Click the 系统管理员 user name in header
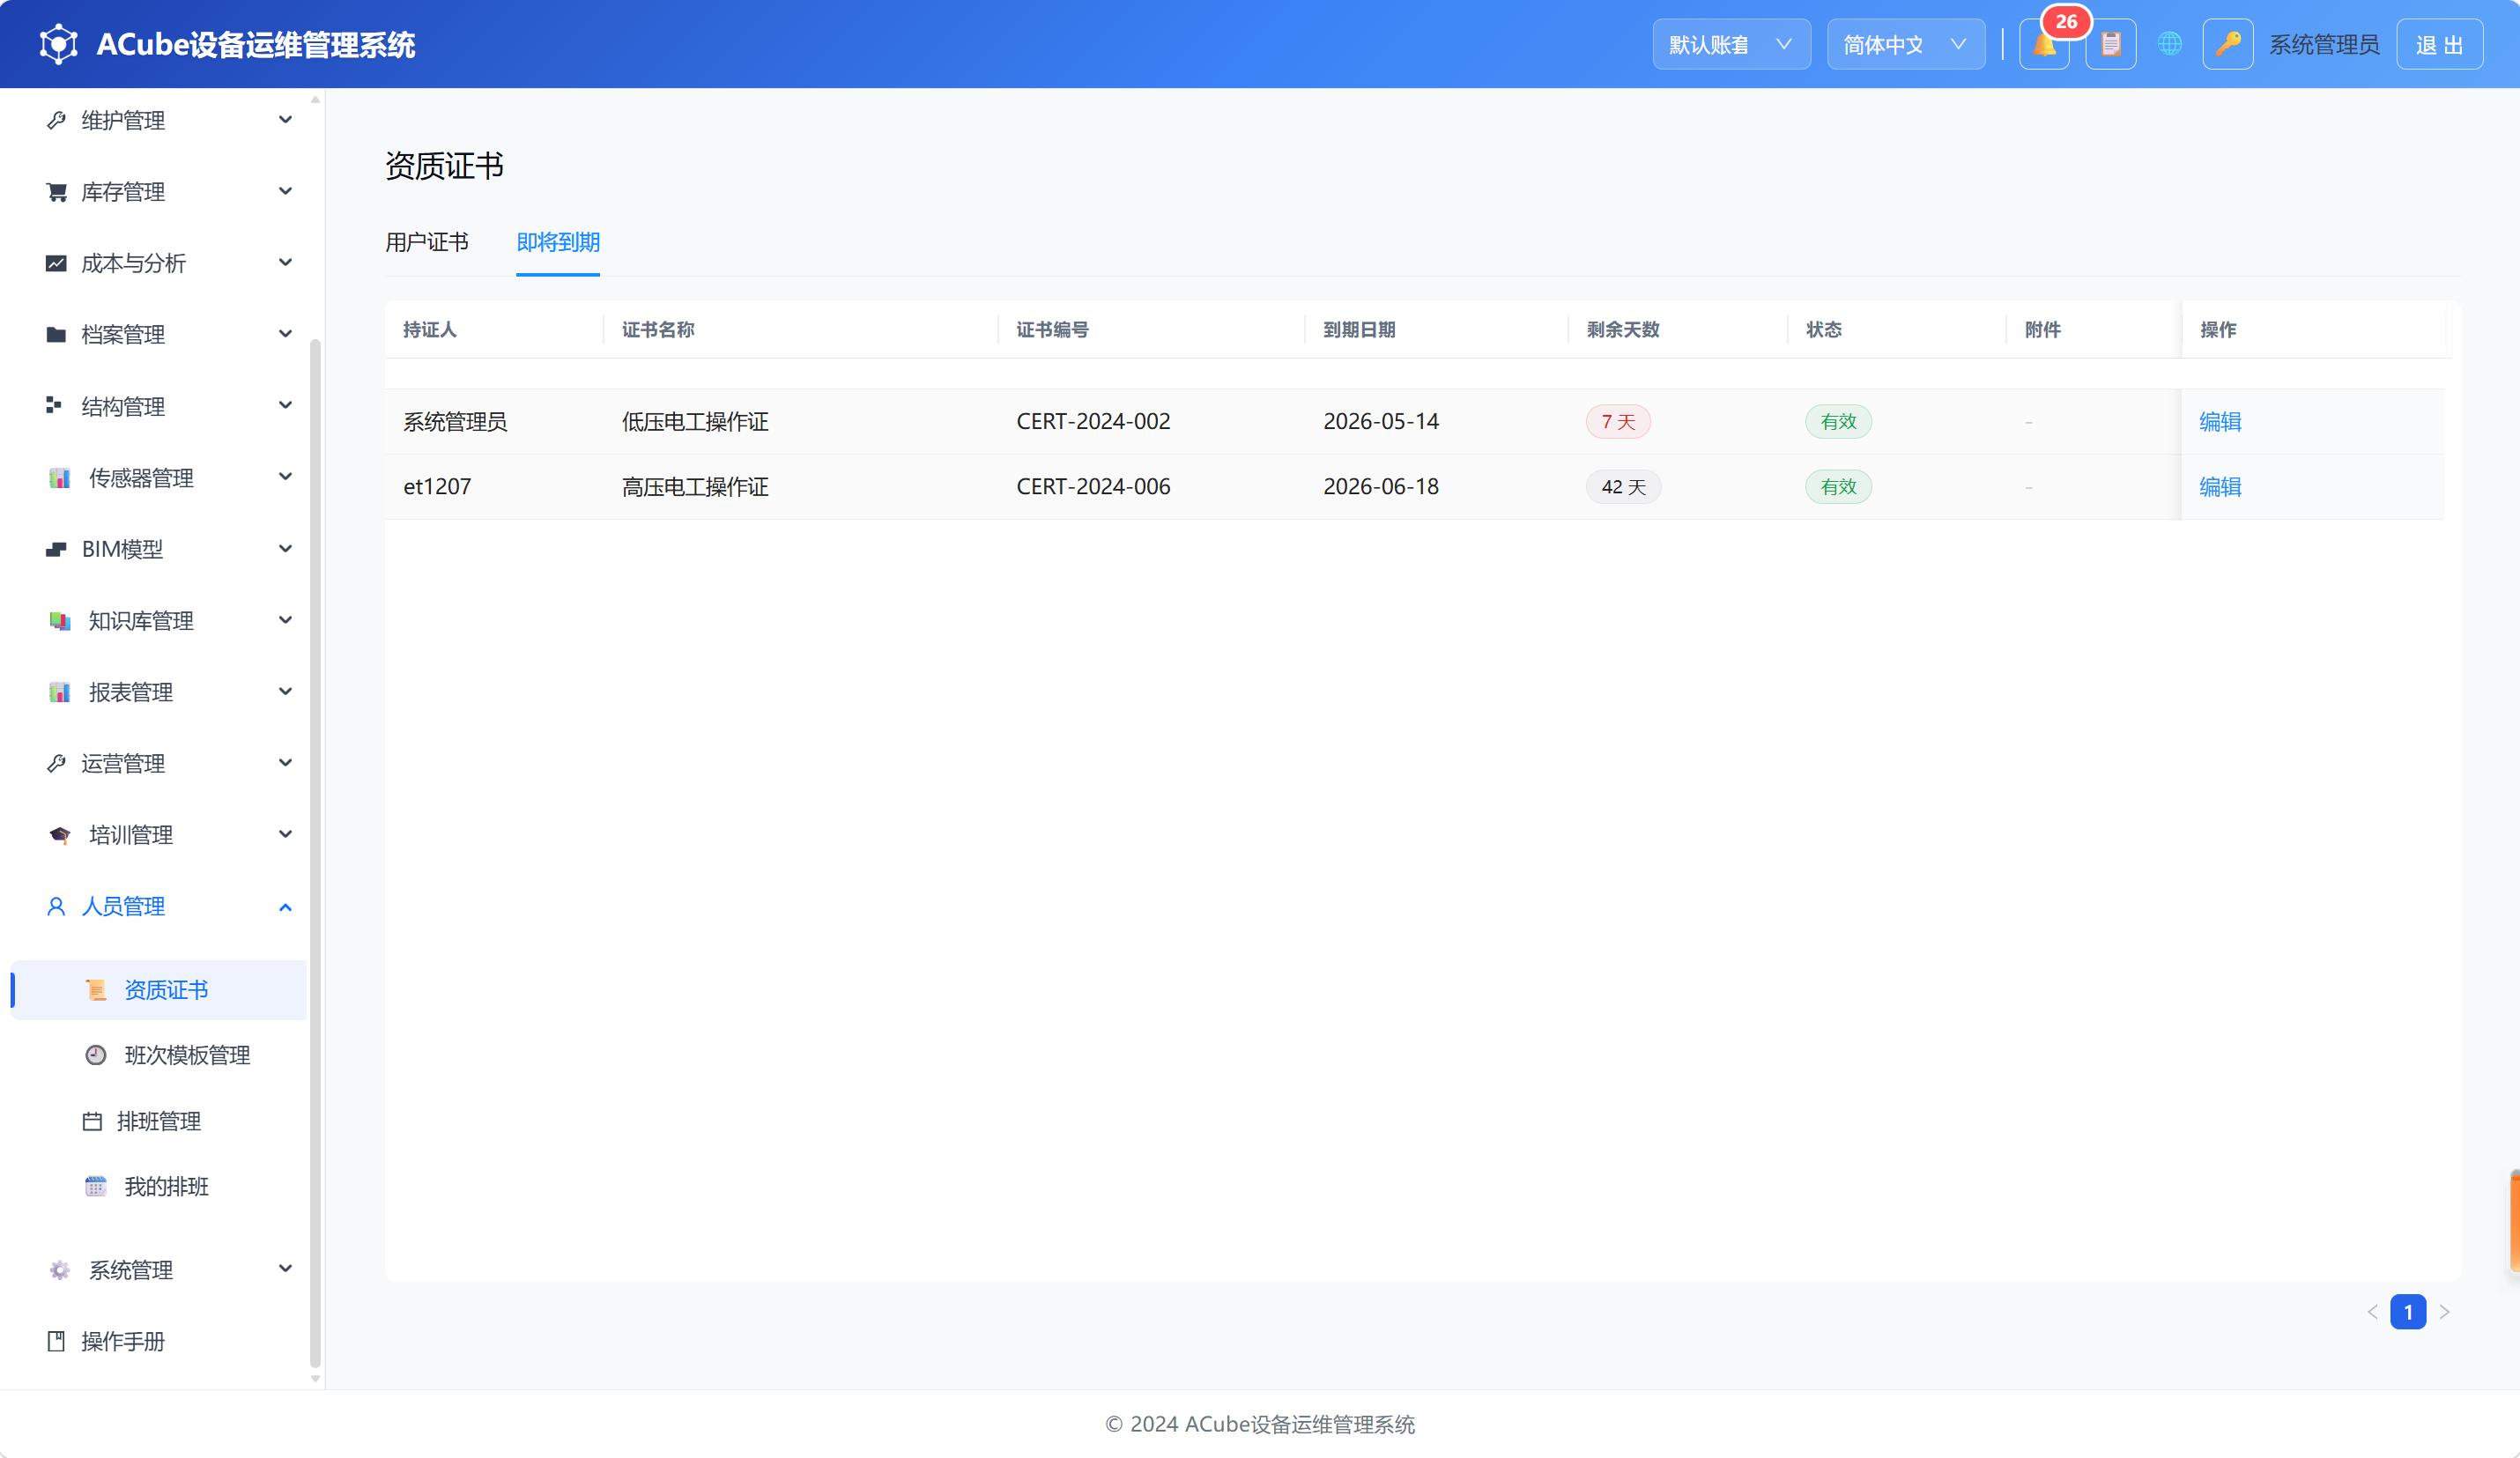Viewport: 2520px width, 1458px height. 2324,44
